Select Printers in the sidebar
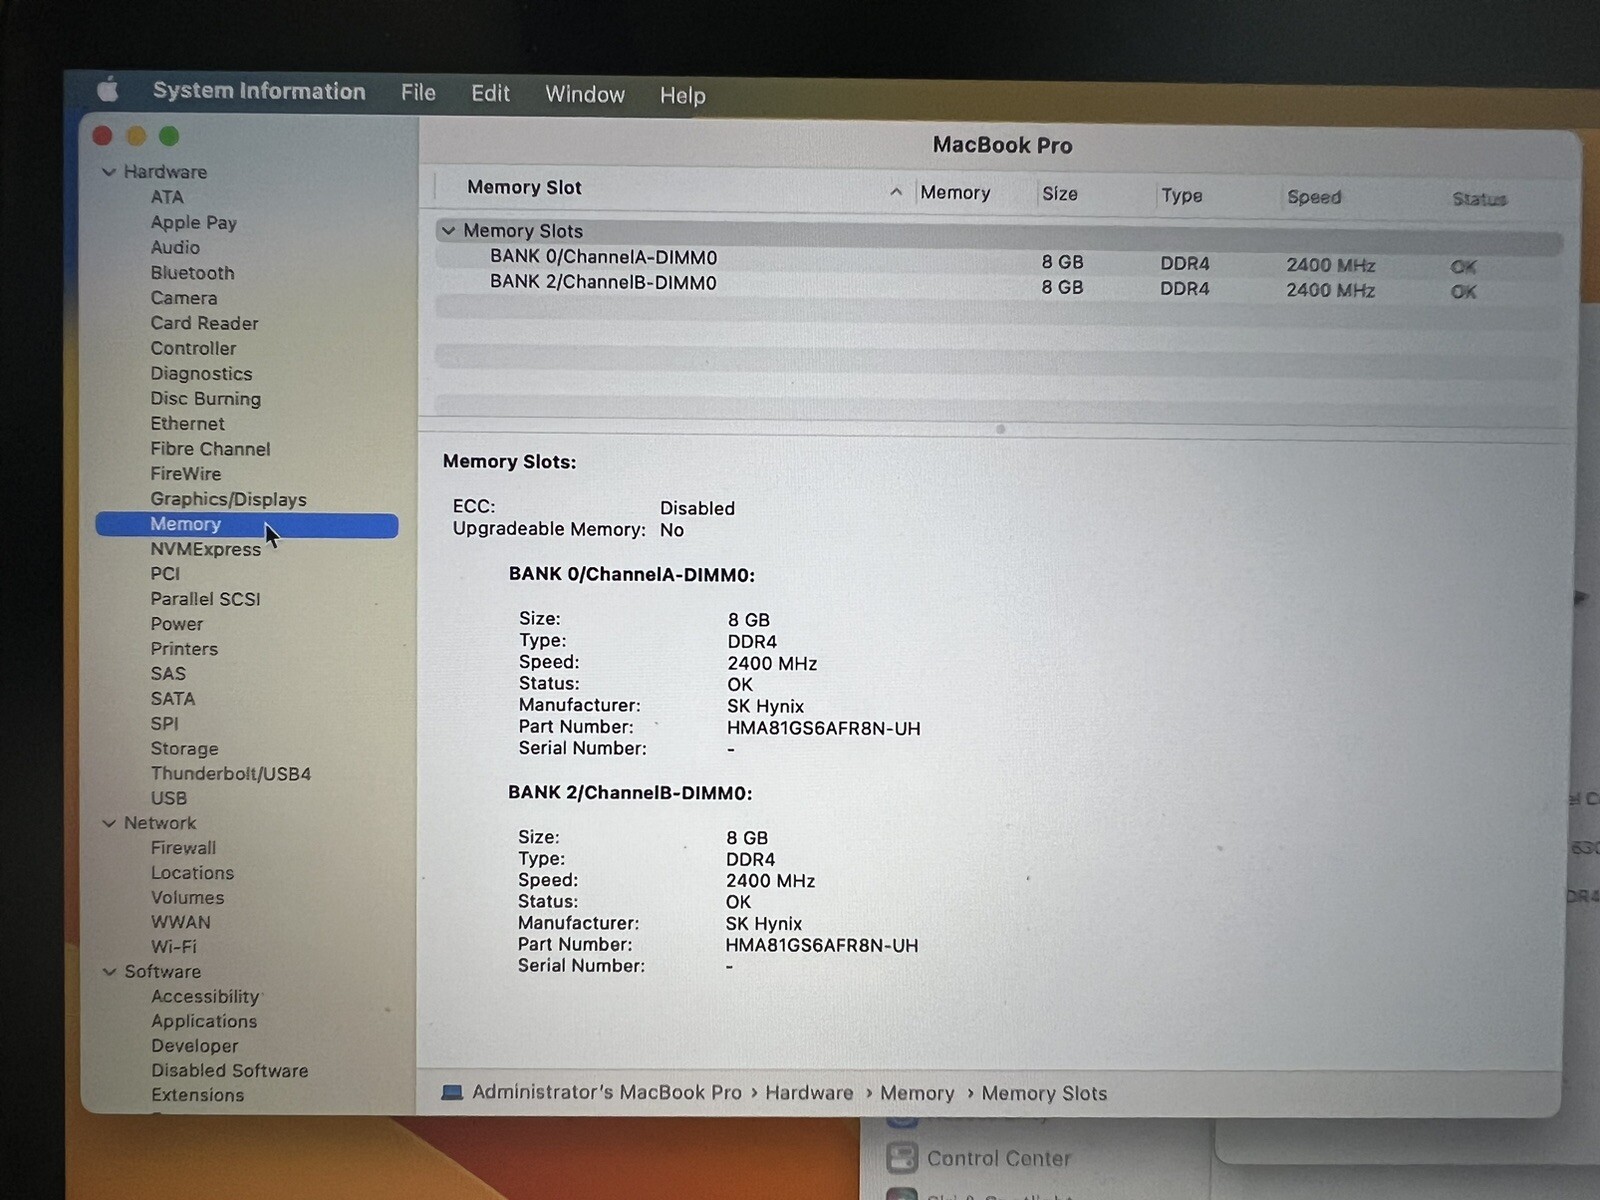 click(x=184, y=649)
